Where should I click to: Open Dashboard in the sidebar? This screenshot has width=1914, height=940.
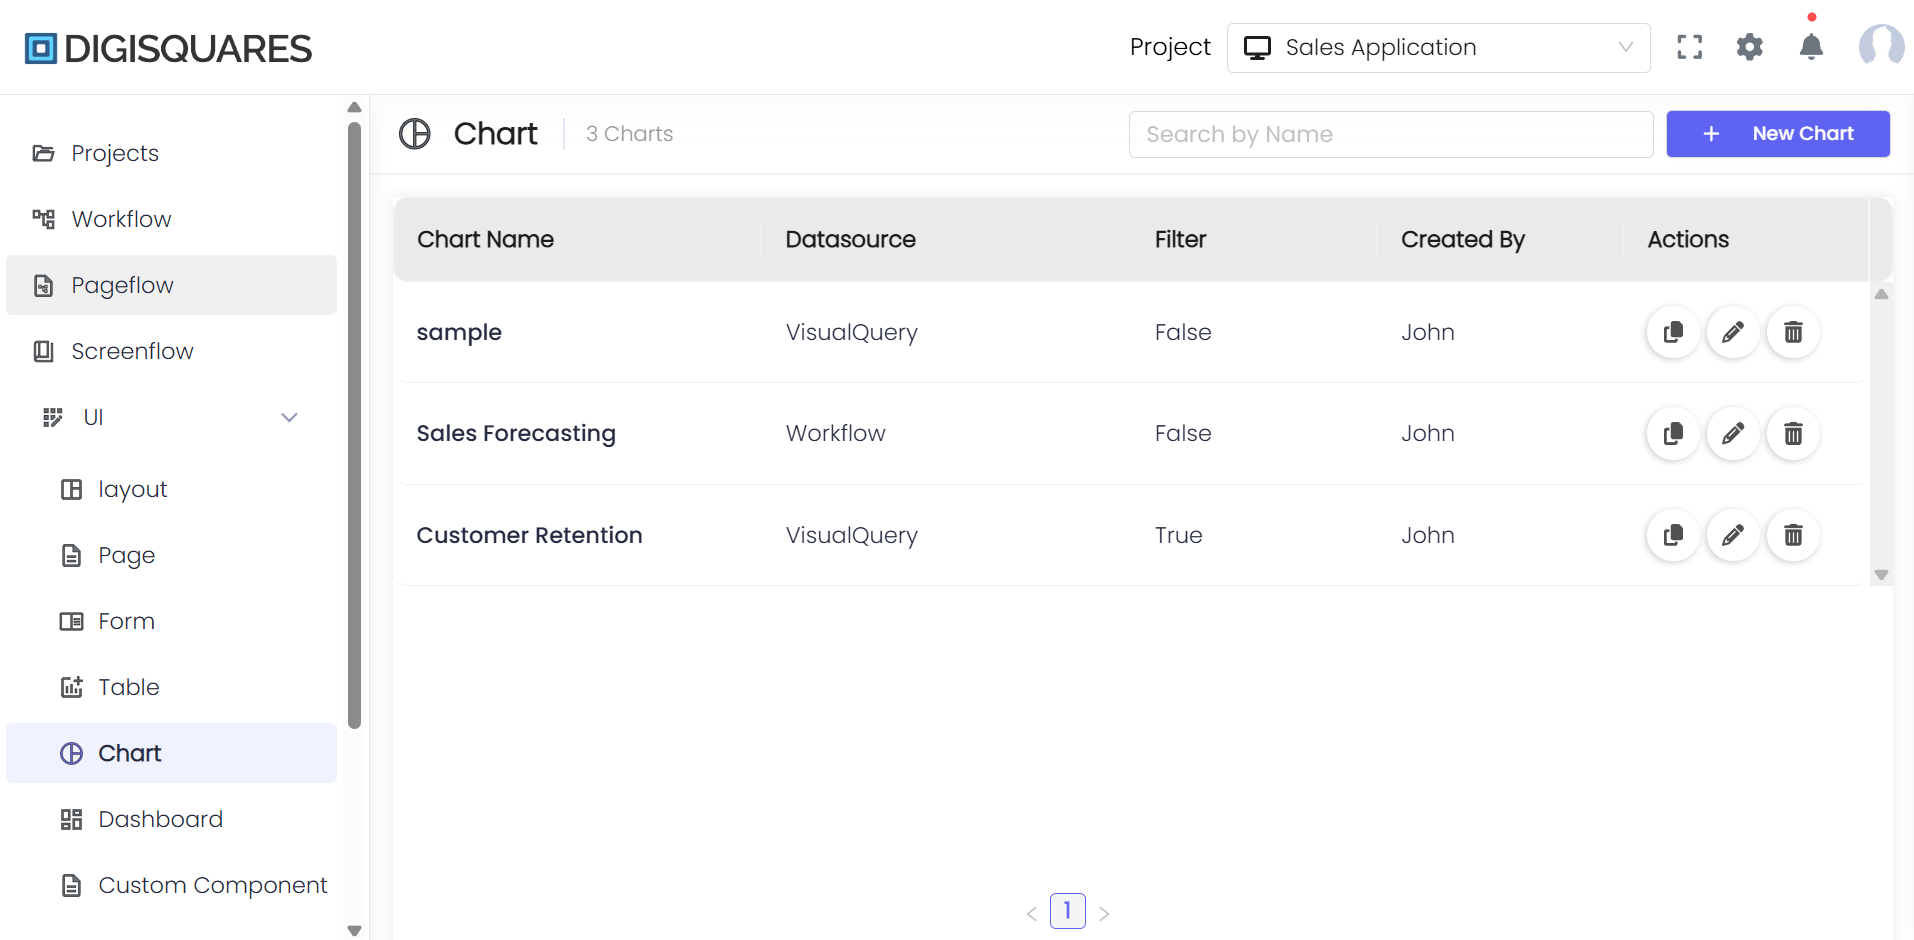pyautogui.click(x=171, y=819)
